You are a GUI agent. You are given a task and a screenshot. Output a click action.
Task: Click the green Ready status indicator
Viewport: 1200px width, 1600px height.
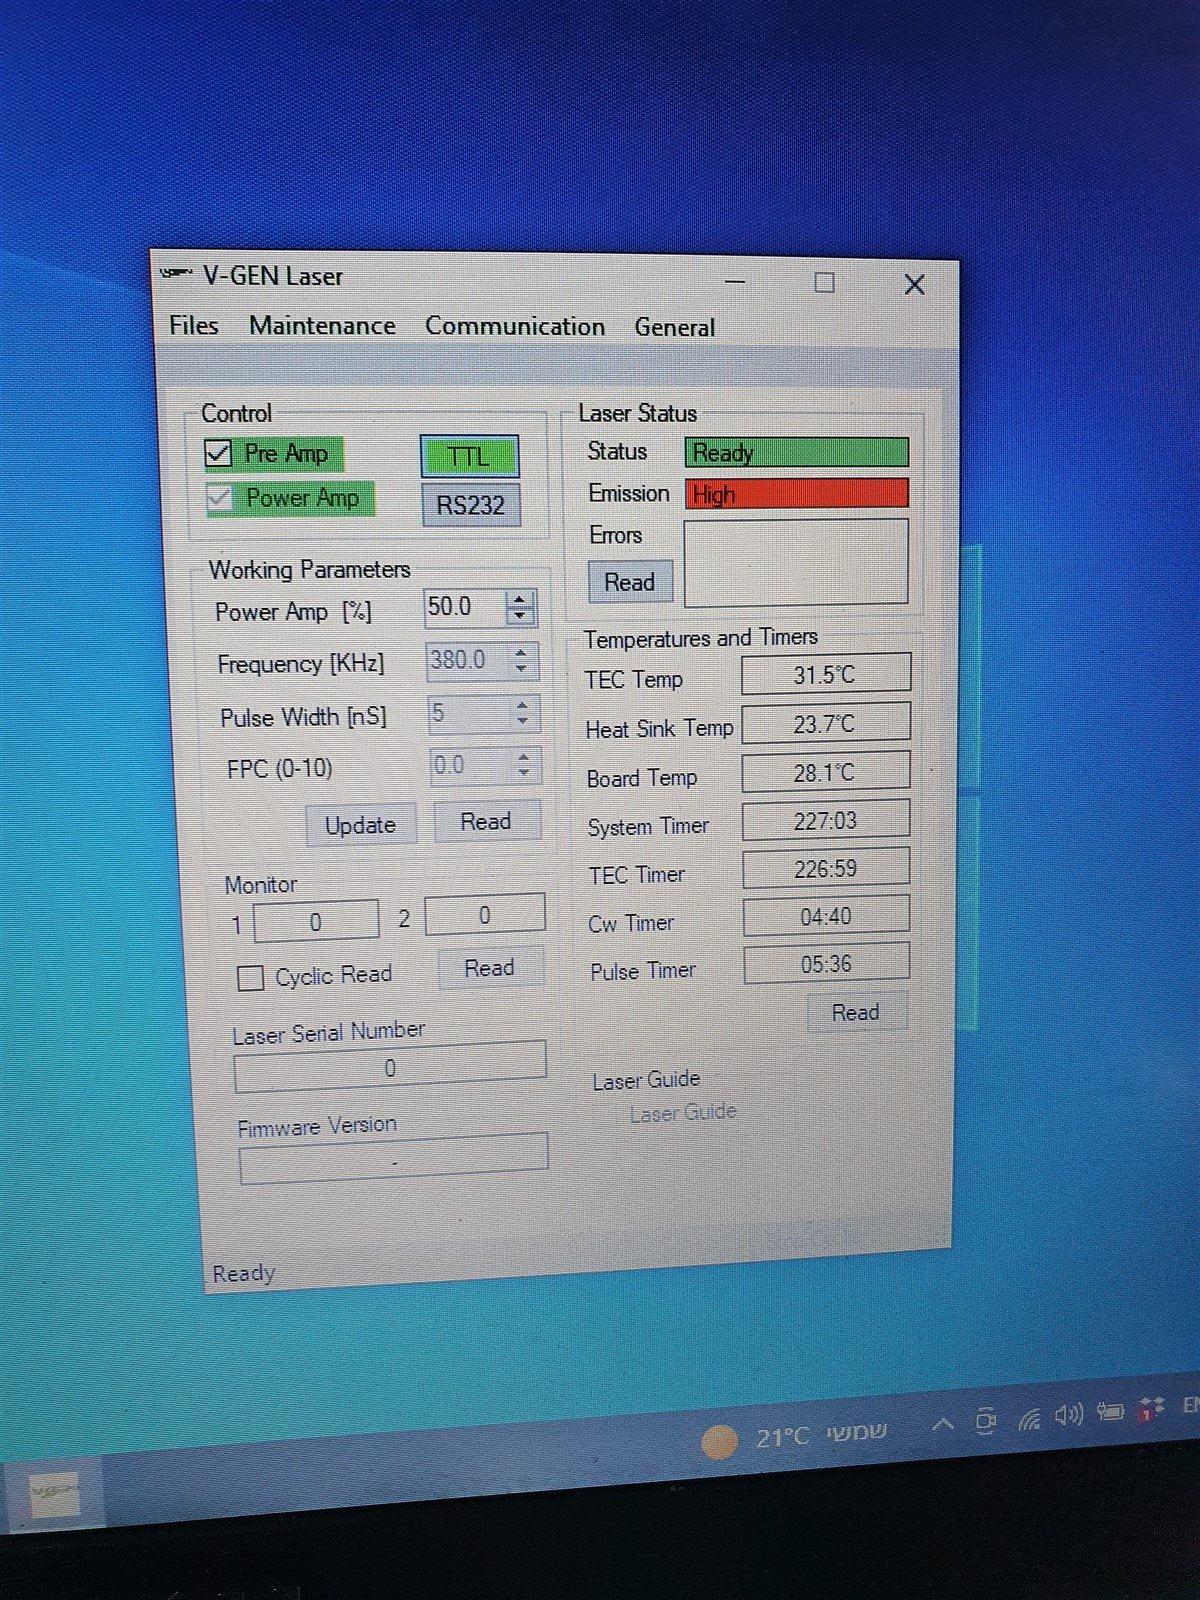click(x=797, y=453)
